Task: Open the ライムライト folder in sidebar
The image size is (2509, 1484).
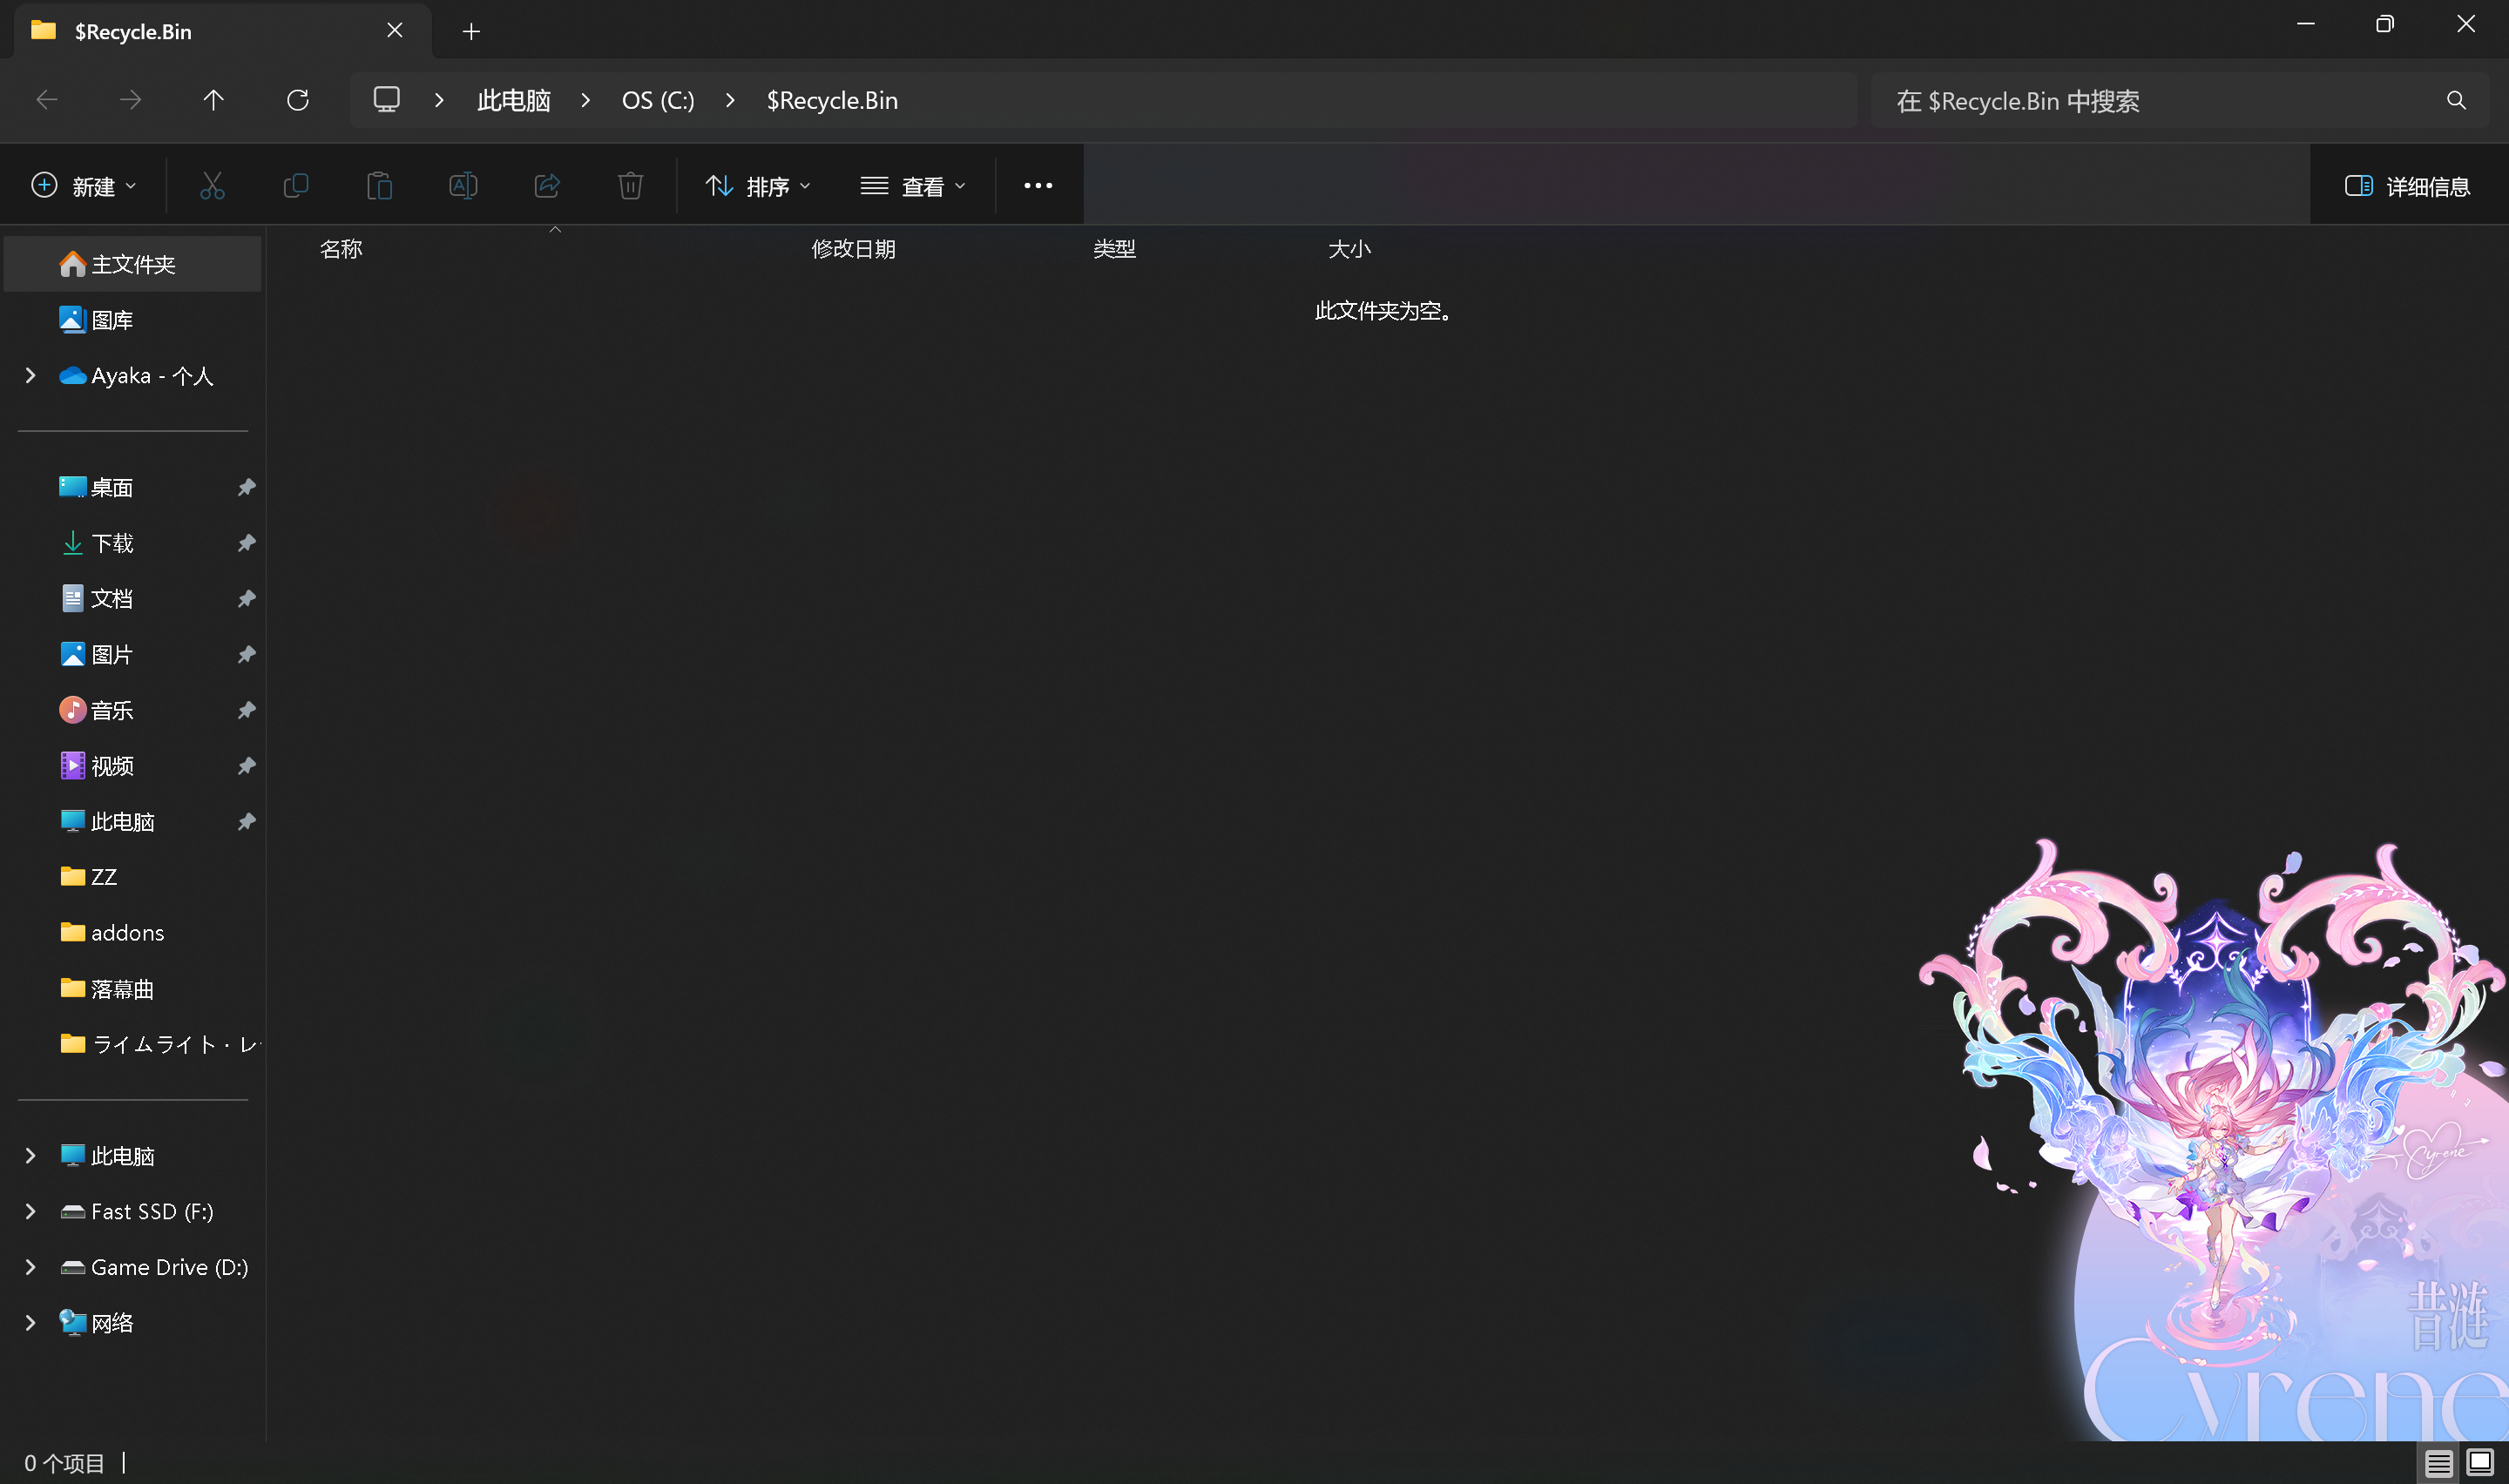Action: click(x=133, y=1044)
